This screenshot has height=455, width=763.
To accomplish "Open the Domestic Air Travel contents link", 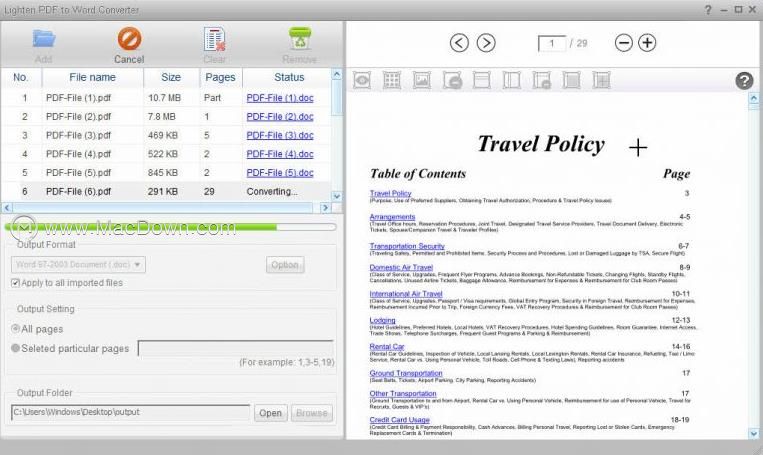I will [401, 267].
